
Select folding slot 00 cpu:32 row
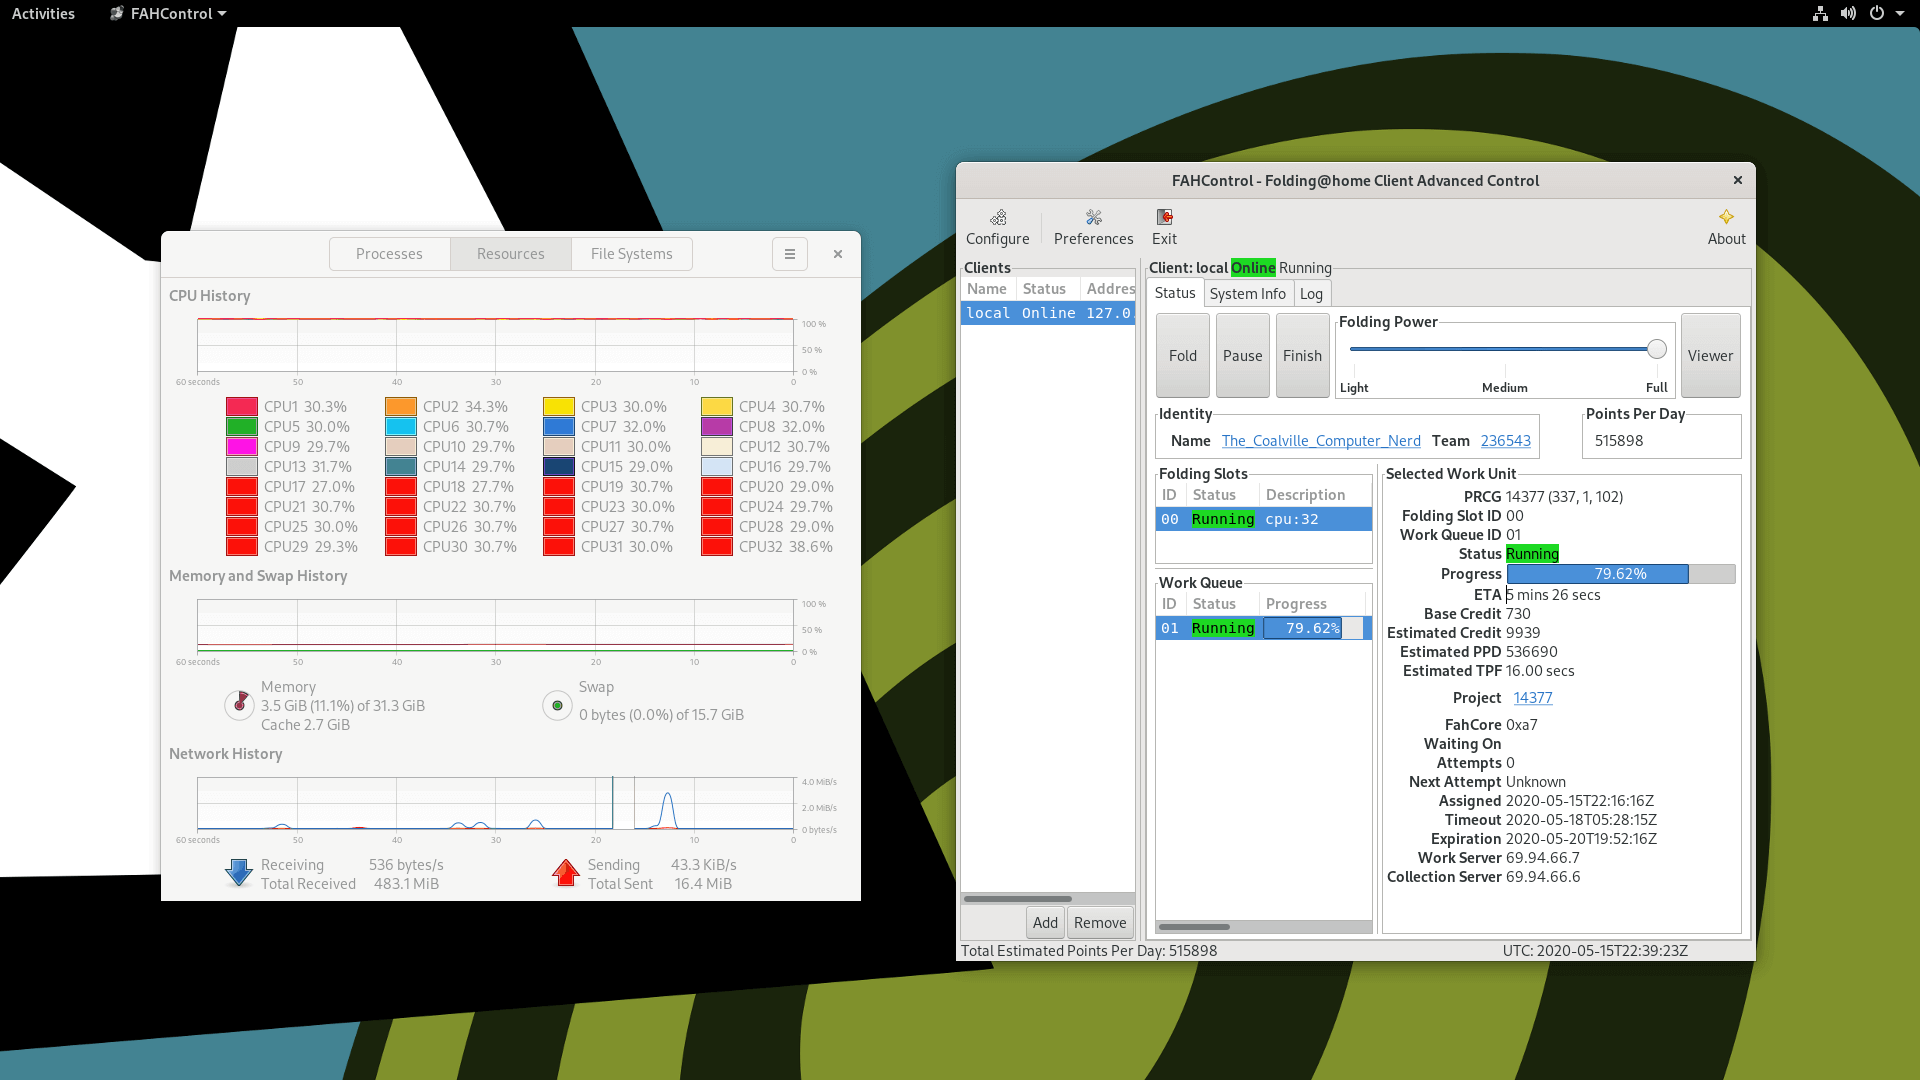(x=1263, y=519)
